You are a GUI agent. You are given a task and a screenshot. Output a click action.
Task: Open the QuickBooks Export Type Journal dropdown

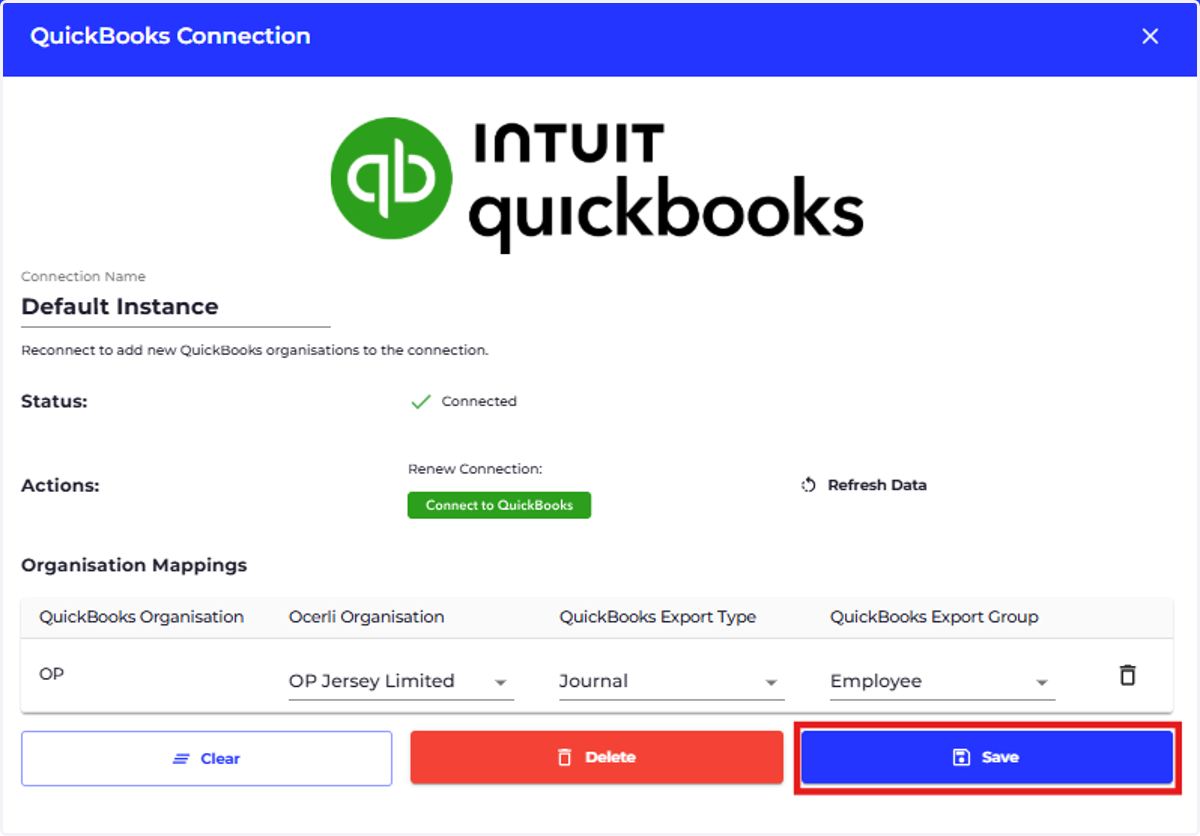(671, 681)
